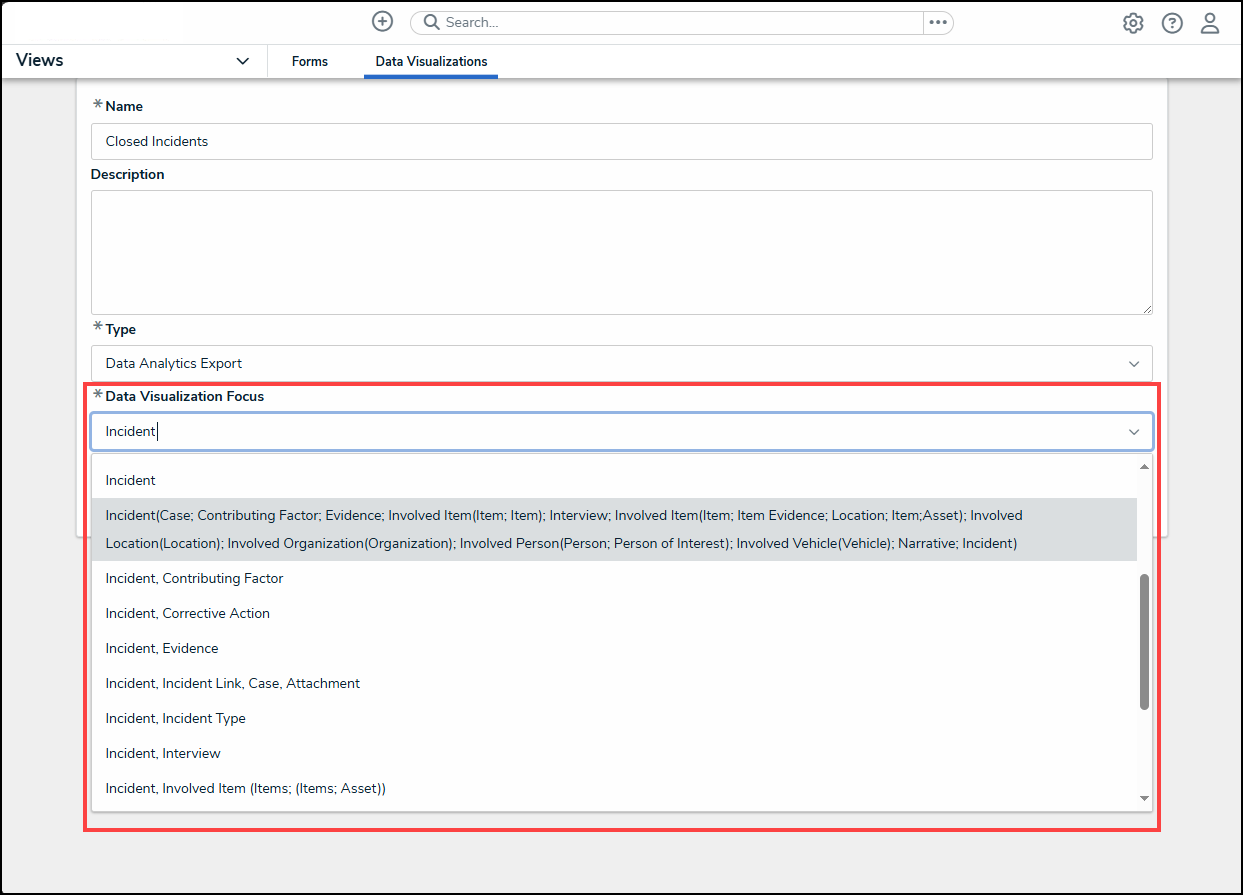Screen dimensions: 1243x895
Task: Open the help question mark icon
Action: (1172, 24)
